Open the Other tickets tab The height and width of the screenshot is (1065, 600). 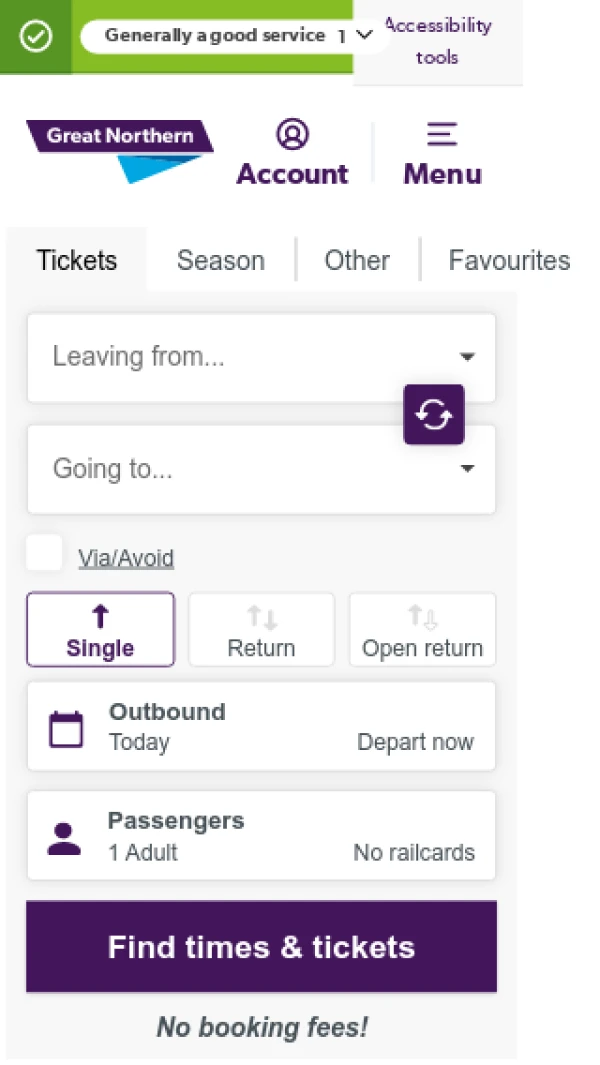tap(357, 261)
